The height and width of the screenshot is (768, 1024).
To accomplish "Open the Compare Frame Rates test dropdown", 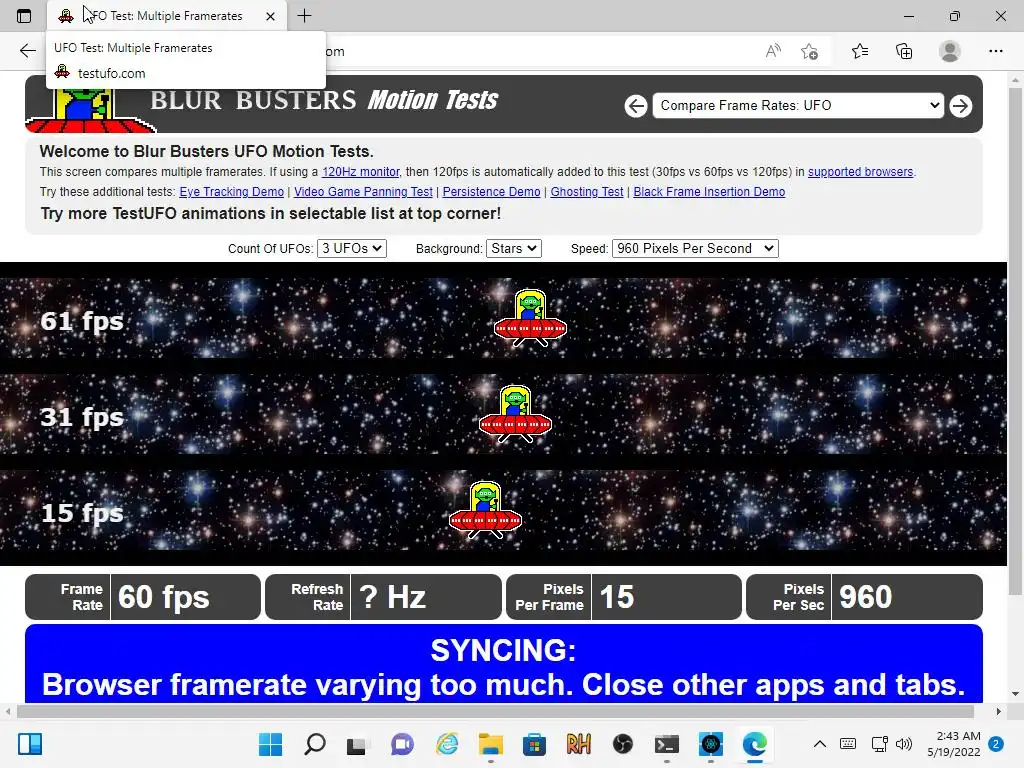I will click(x=798, y=106).
